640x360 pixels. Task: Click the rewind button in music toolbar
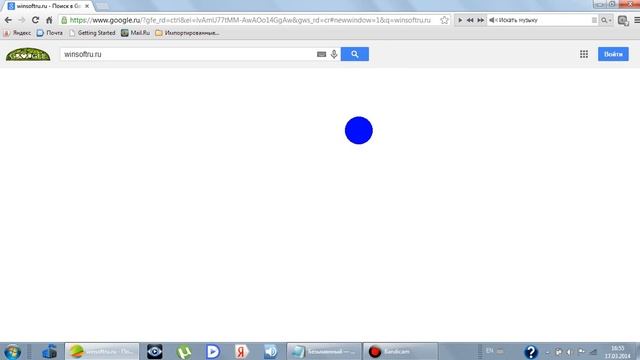point(470,20)
